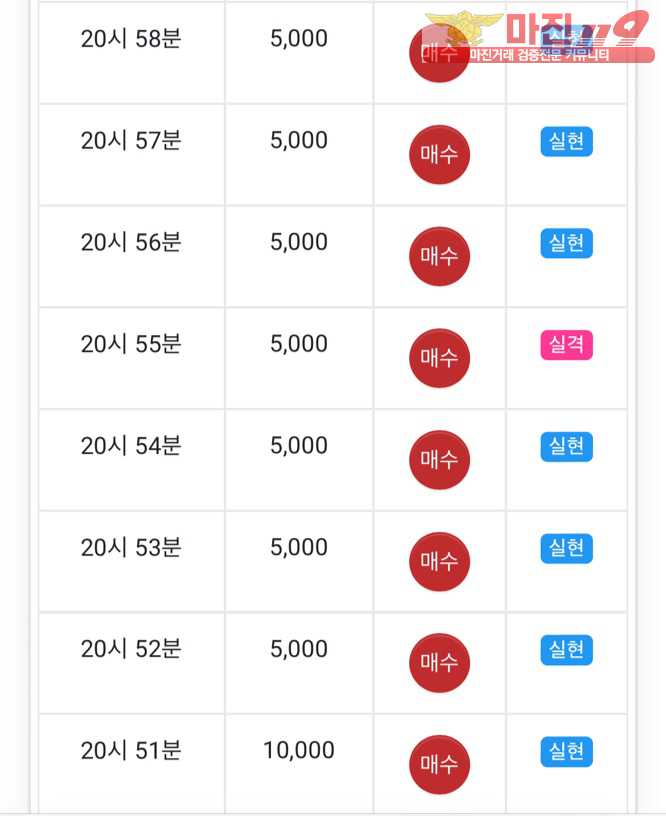Viewport: 666px width, 816px height.
Task: Select the 20시 51분 time cell
Action: point(131,751)
